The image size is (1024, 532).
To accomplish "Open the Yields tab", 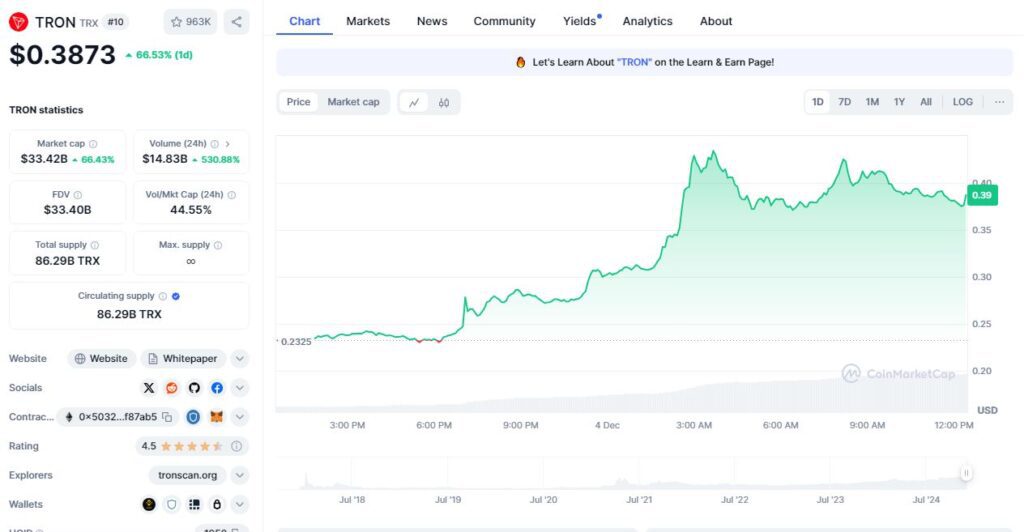I will [x=581, y=21].
